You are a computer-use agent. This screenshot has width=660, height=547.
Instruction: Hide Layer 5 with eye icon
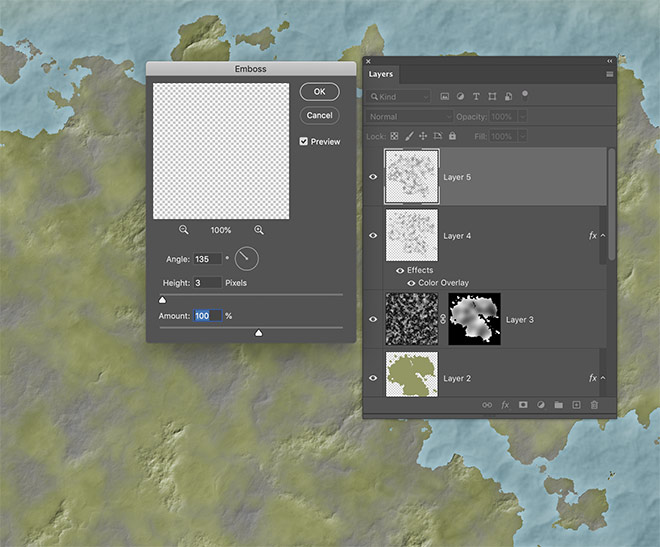[x=374, y=177]
